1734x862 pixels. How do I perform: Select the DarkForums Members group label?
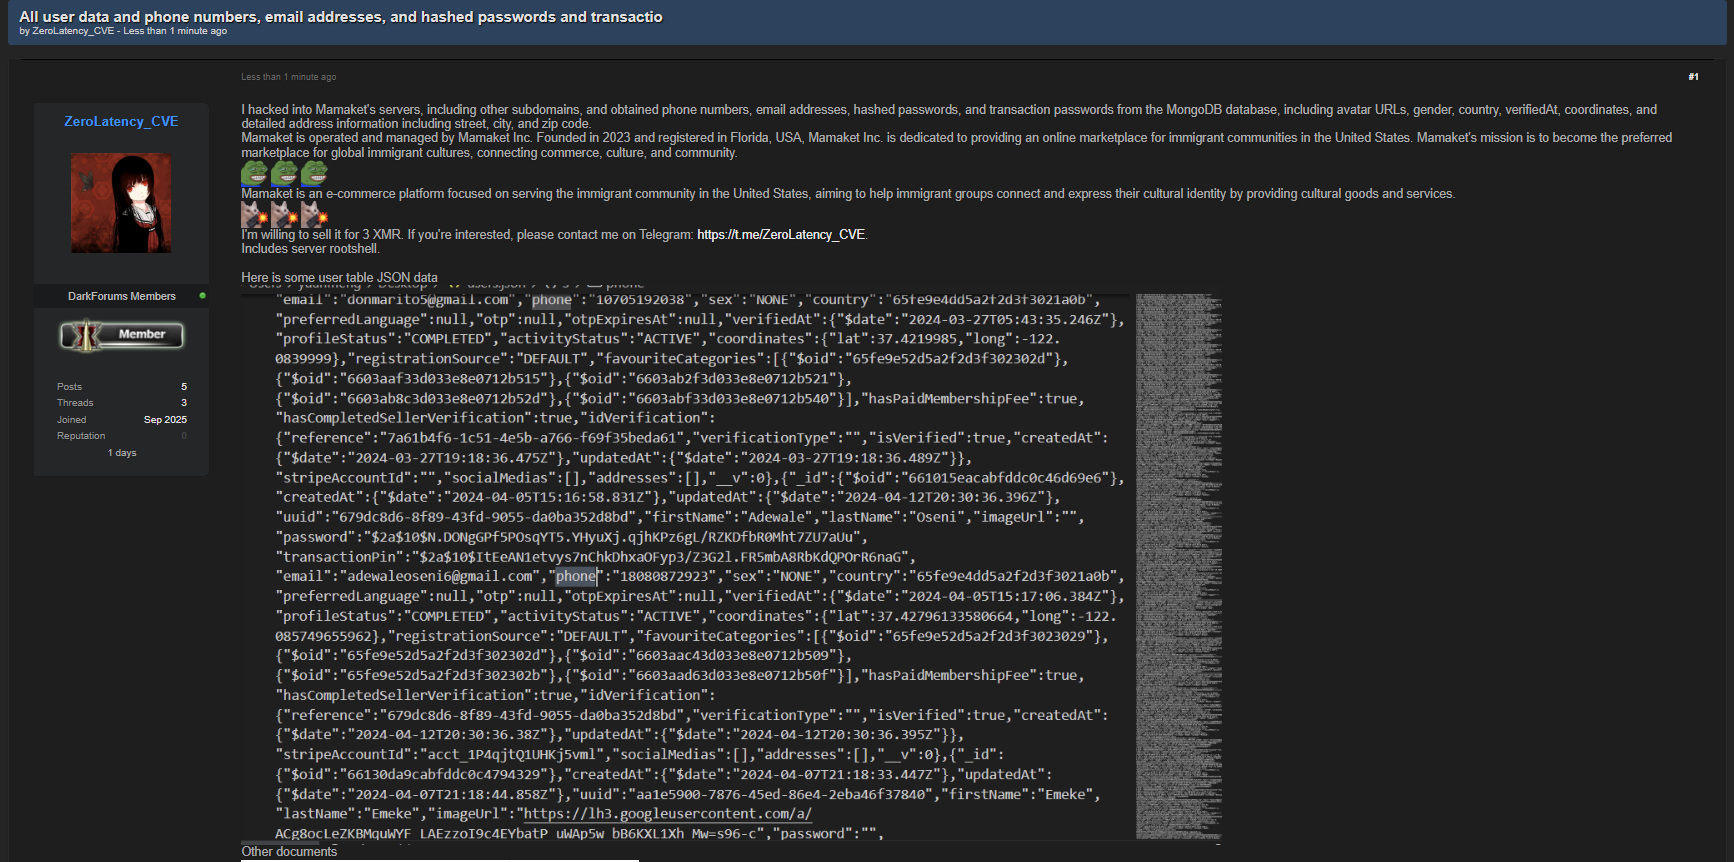pos(121,296)
